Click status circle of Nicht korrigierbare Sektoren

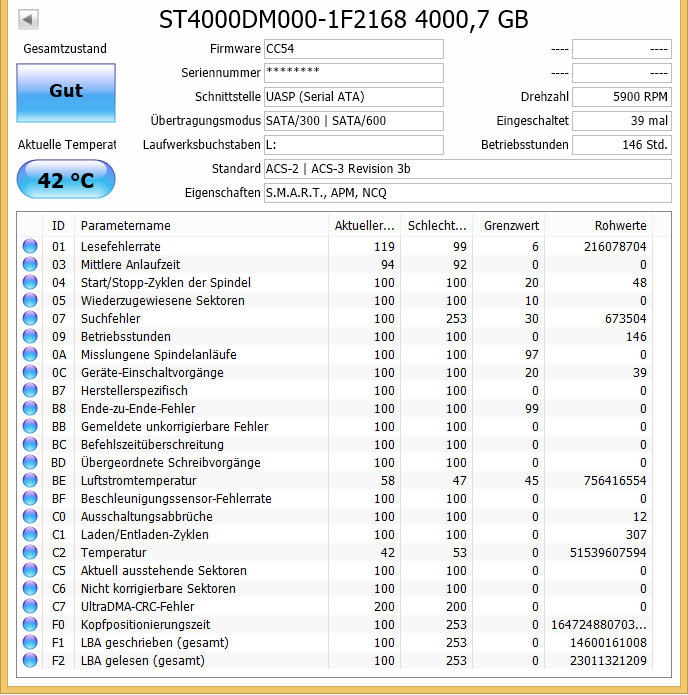pos(30,588)
